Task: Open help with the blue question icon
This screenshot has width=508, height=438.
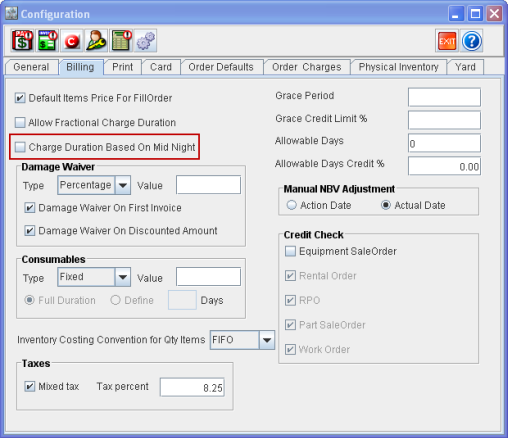Action: [x=471, y=41]
